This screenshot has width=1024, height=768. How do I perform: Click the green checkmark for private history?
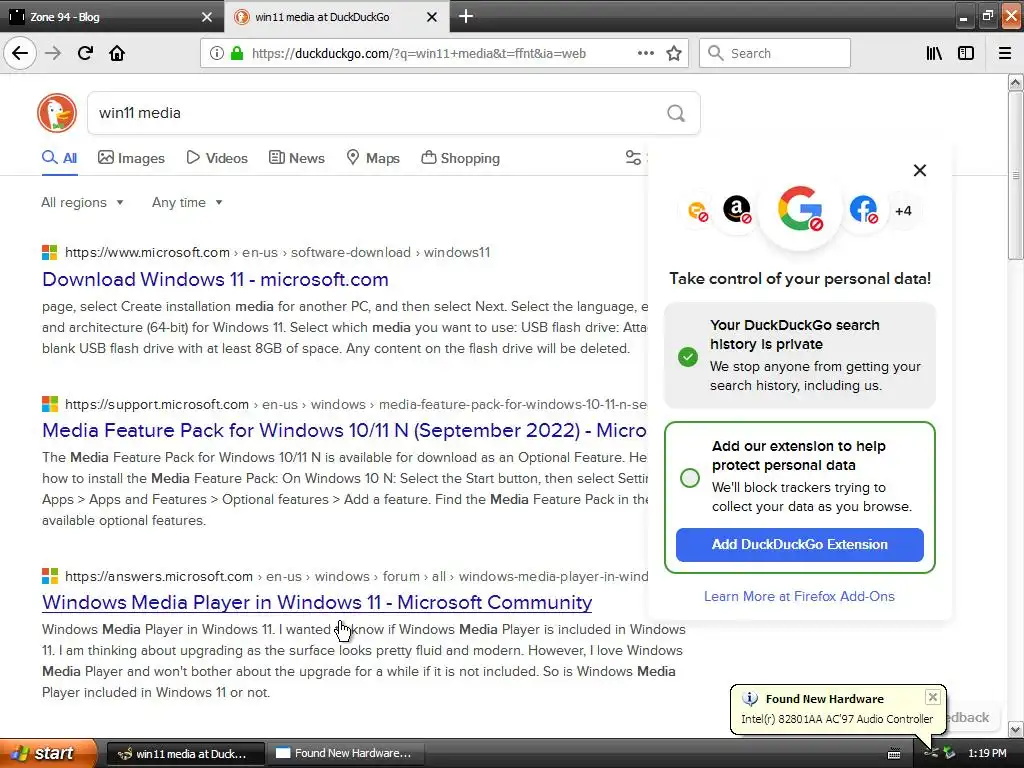click(688, 357)
